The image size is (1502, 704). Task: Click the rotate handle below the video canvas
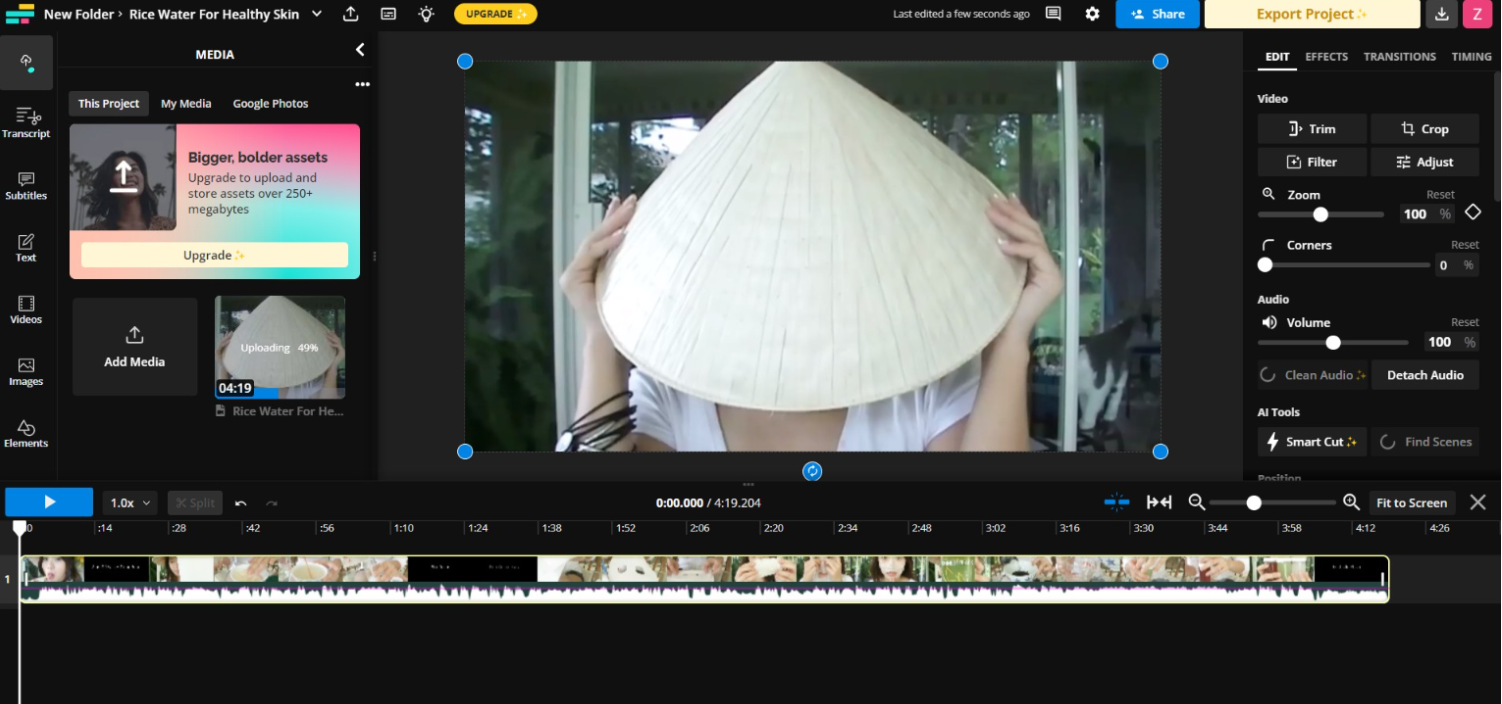(x=812, y=471)
